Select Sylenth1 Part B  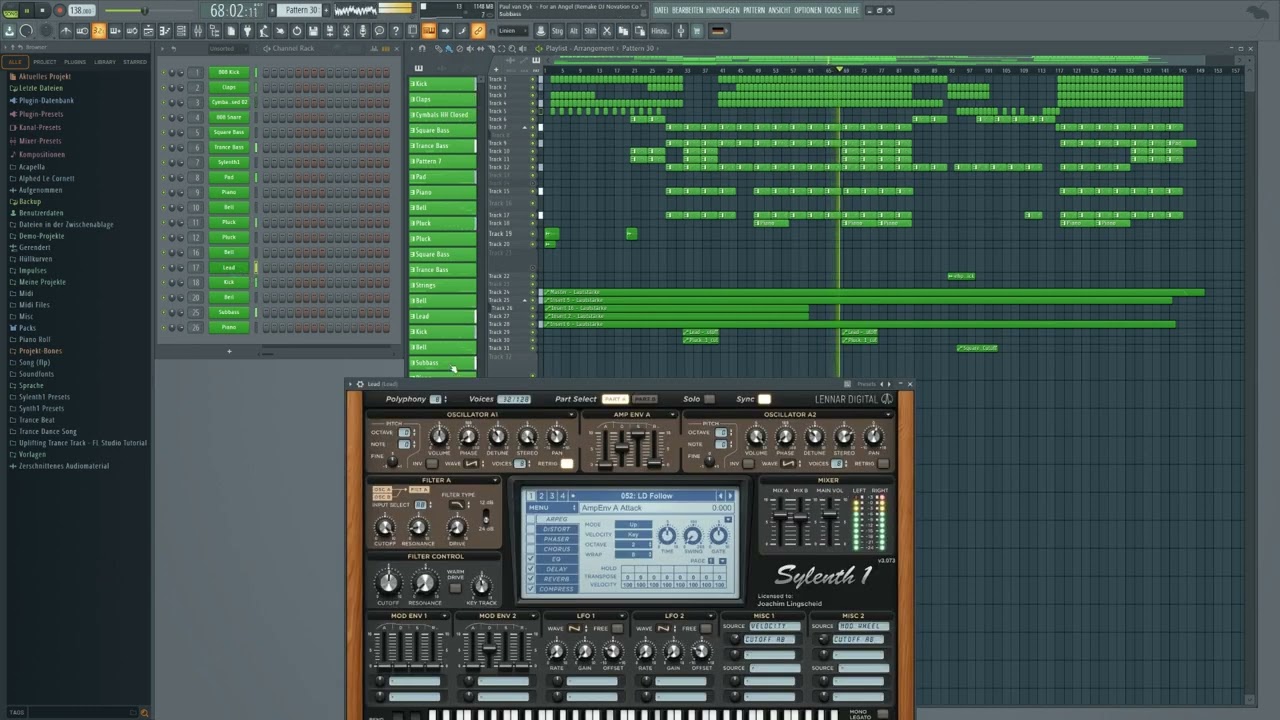pyautogui.click(x=644, y=399)
